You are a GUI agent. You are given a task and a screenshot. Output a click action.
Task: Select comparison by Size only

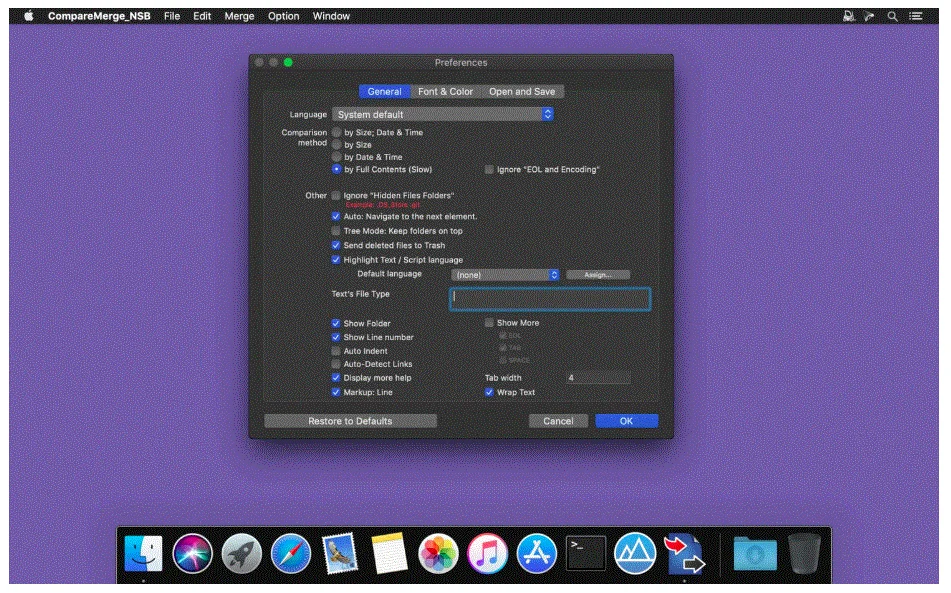click(x=337, y=144)
